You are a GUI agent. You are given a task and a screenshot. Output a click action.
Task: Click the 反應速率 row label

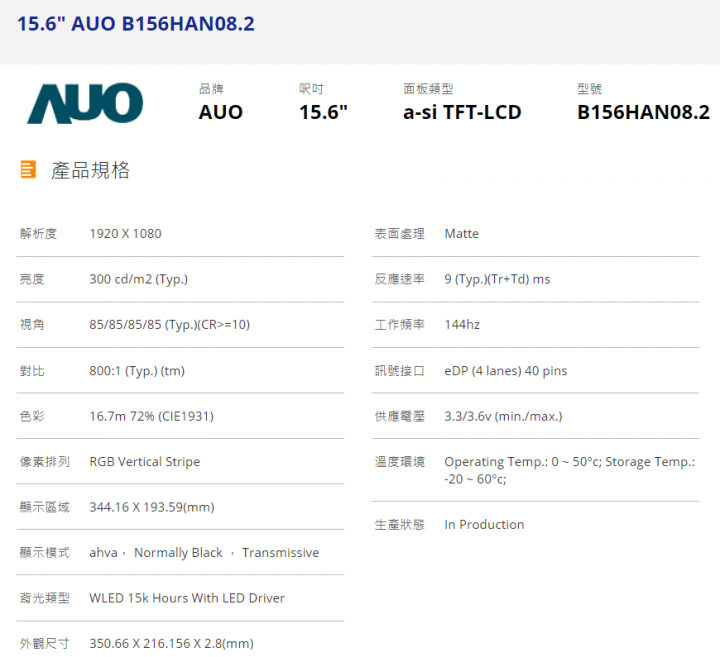coord(399,279)
